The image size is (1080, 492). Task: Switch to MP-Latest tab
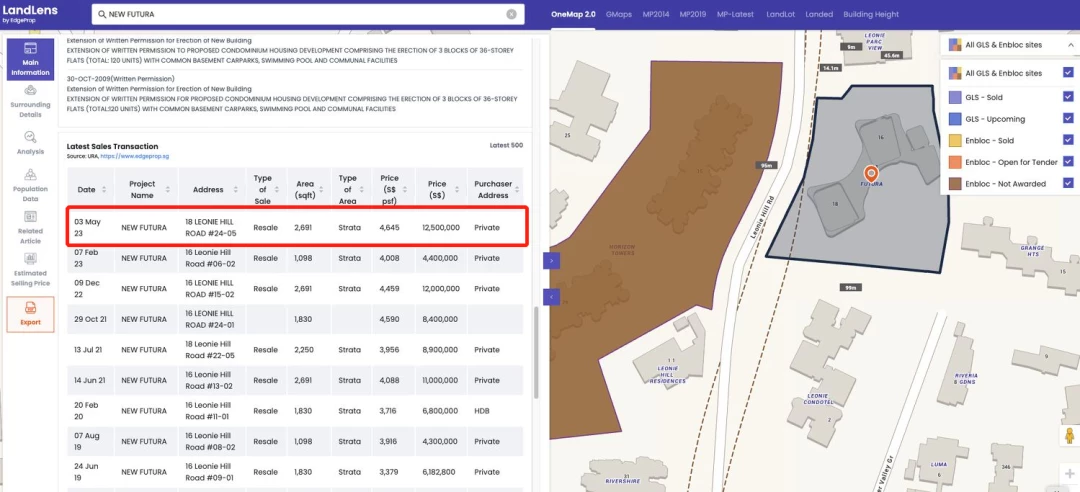[735, 14]
